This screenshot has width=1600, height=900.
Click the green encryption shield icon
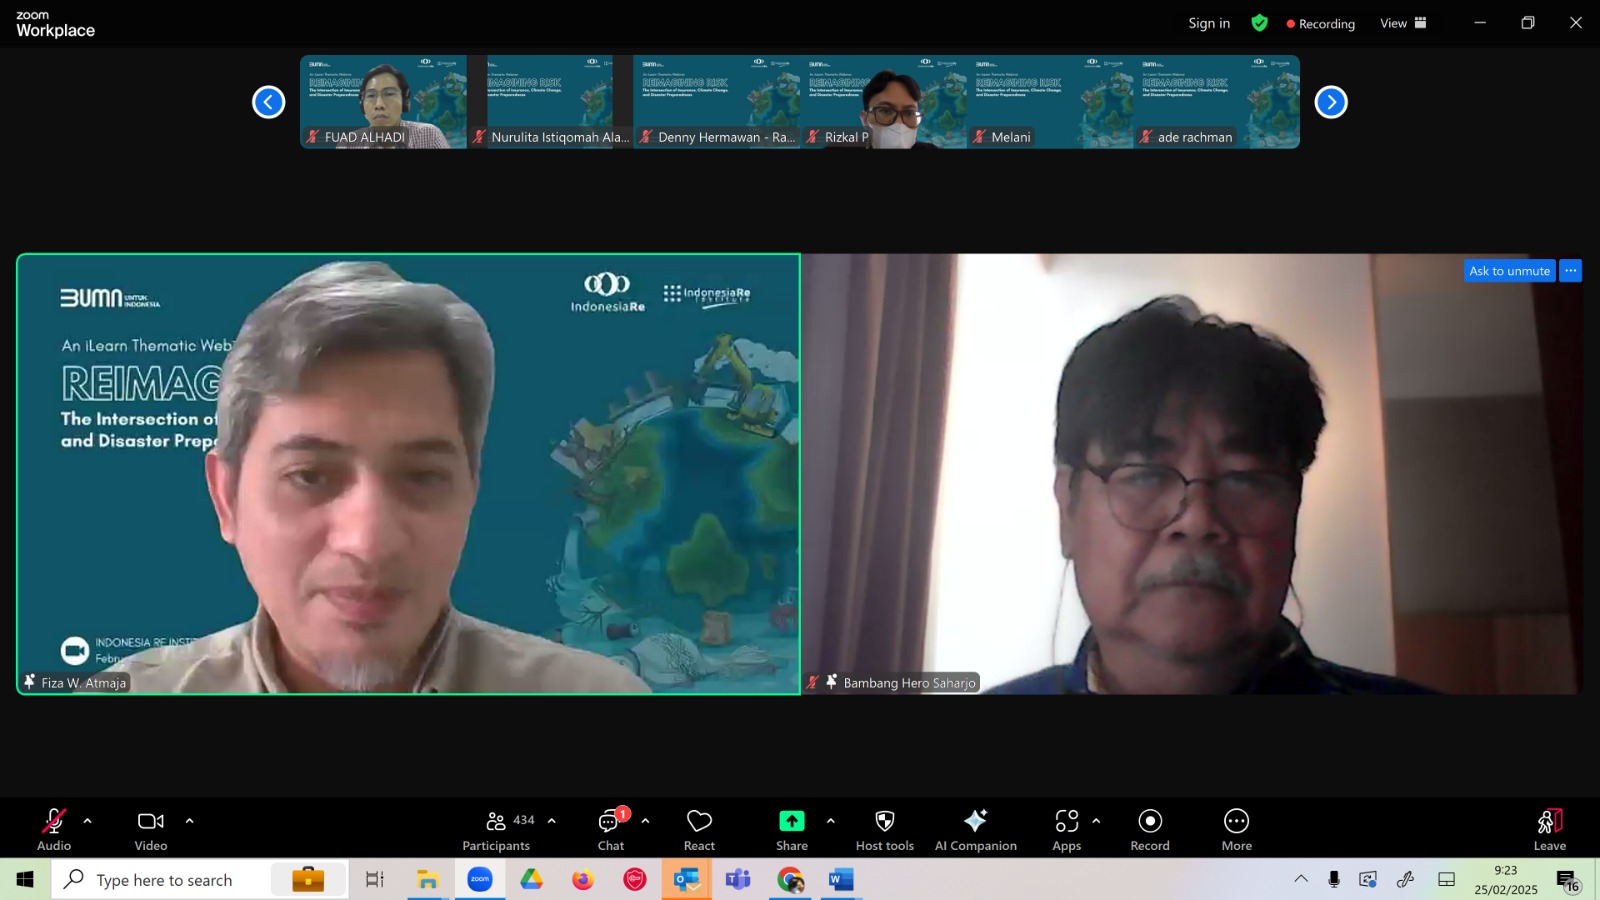1260,23
